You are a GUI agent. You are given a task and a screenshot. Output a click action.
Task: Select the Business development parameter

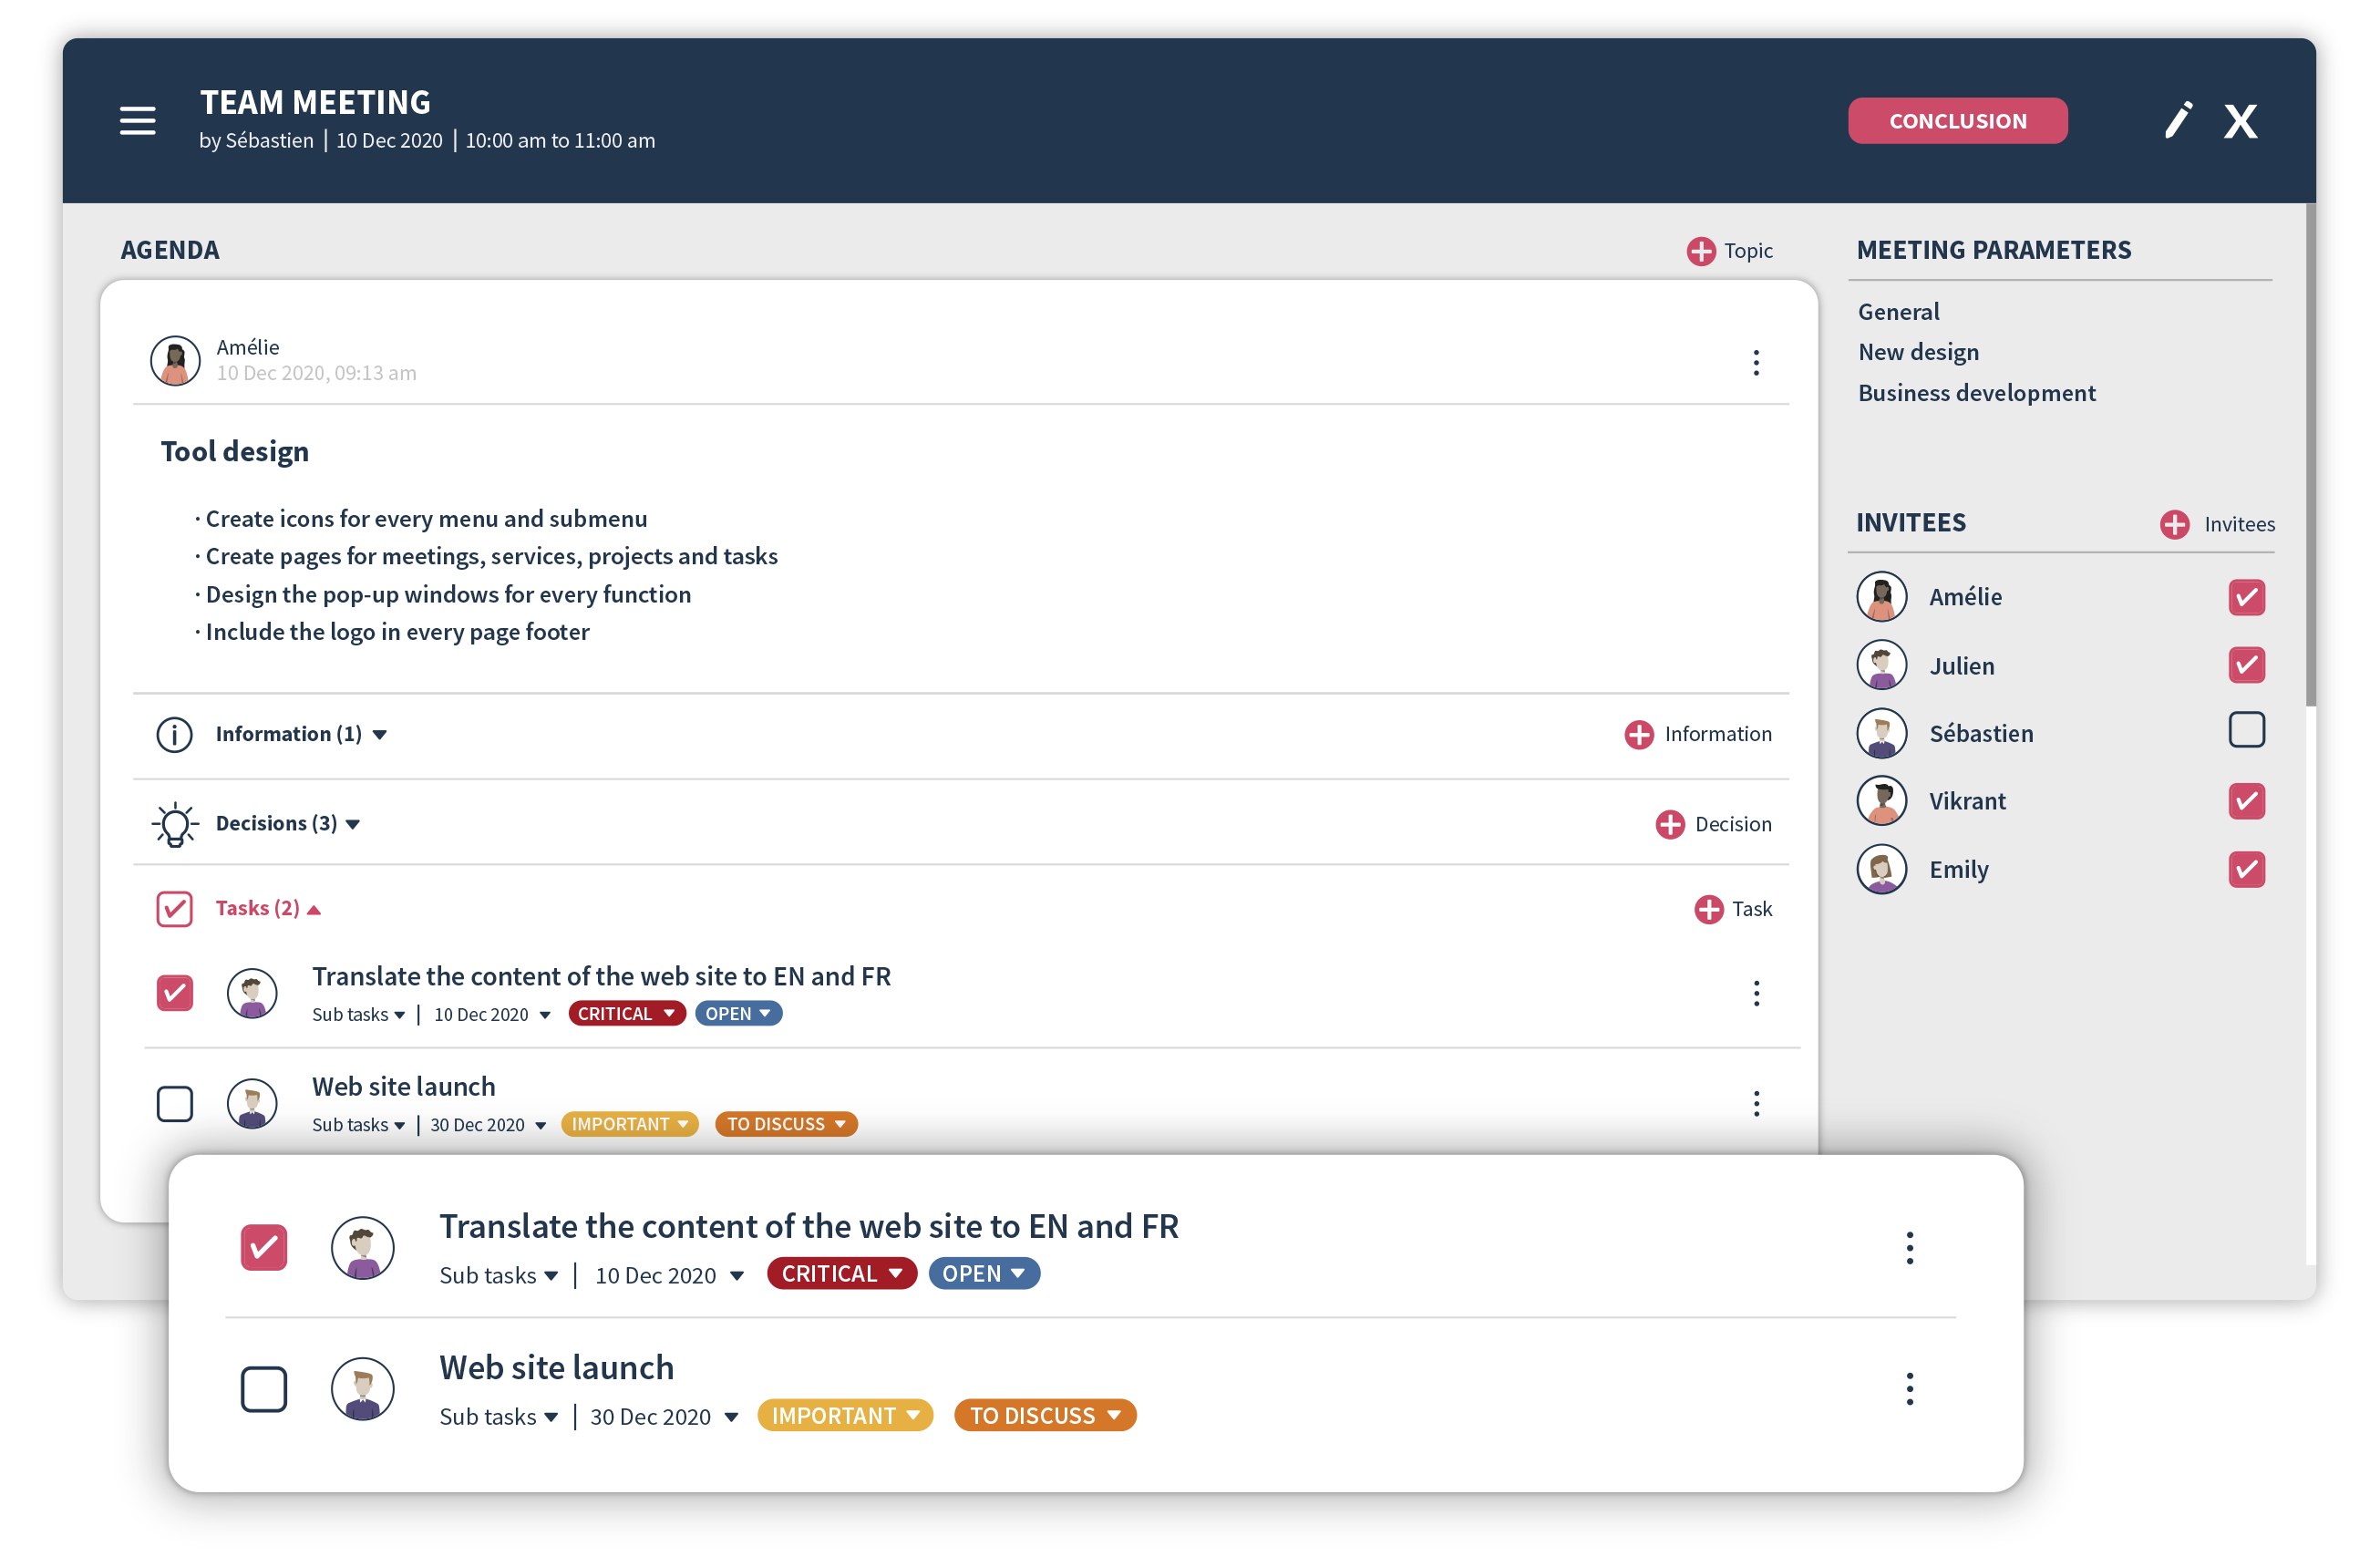coord(1978,392)
